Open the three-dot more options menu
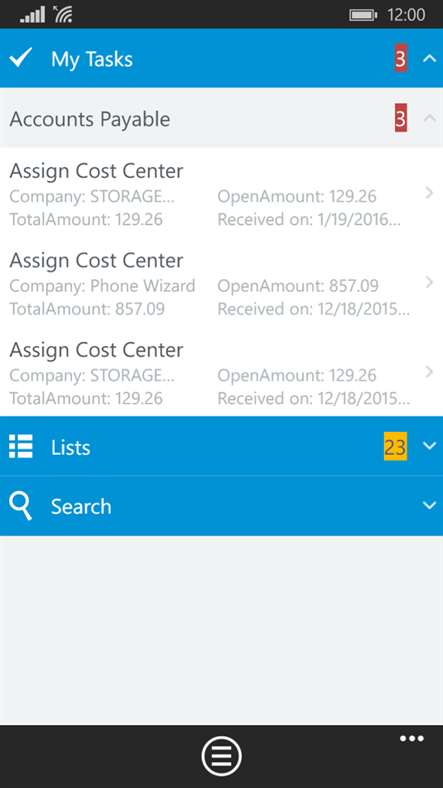Screen dimensions: 443x788 (x=411, y=739)
